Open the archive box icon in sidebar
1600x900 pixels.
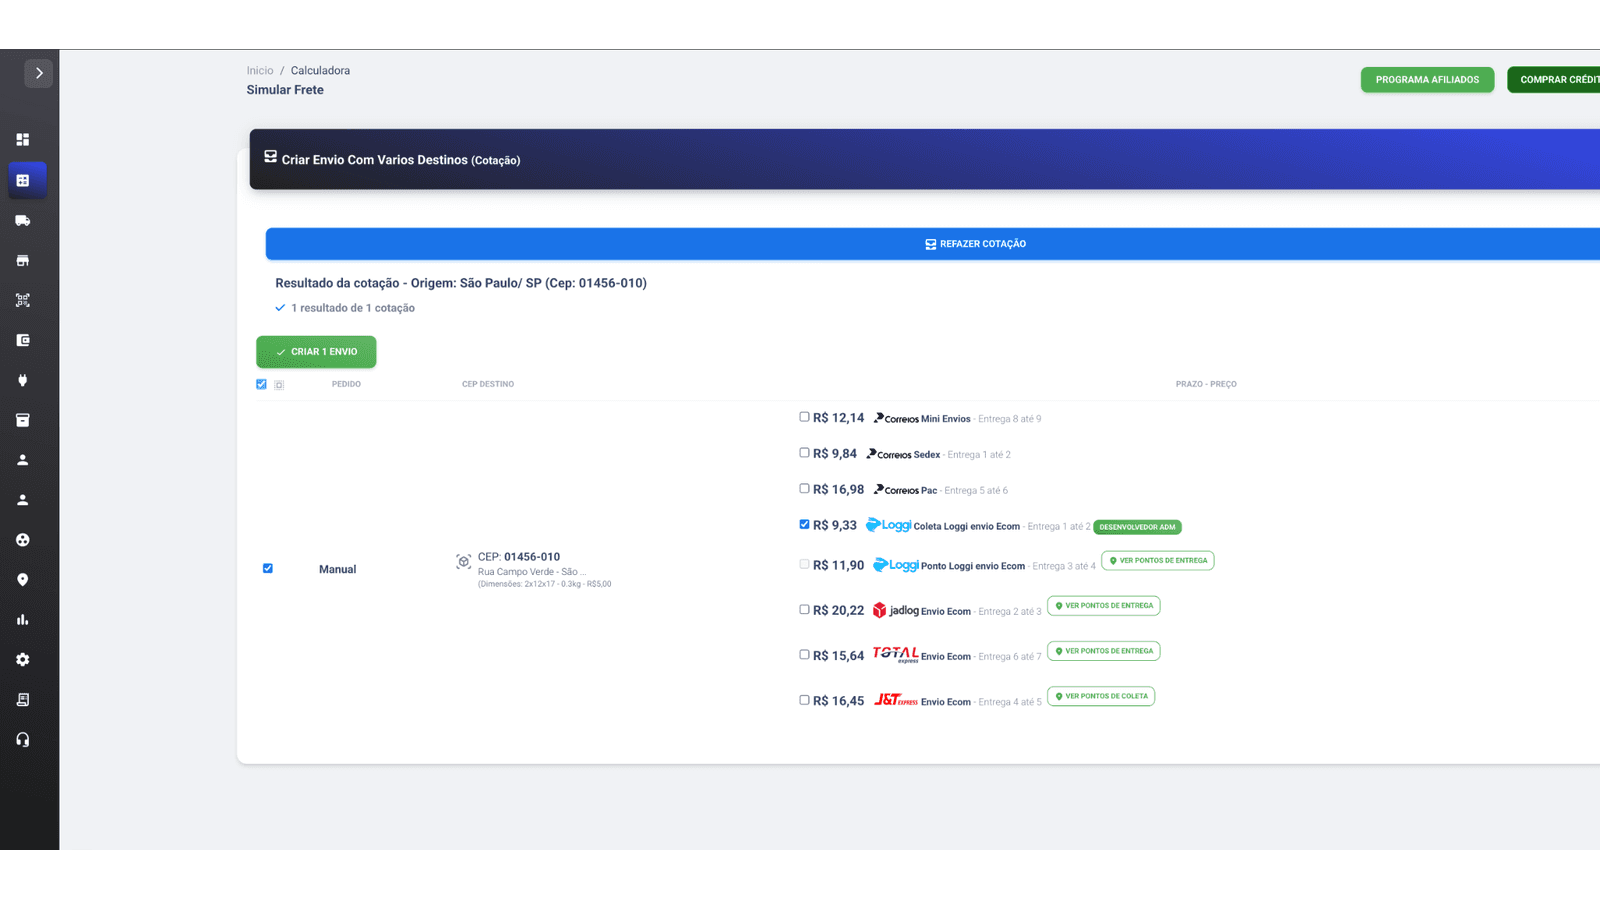point(22,420)
